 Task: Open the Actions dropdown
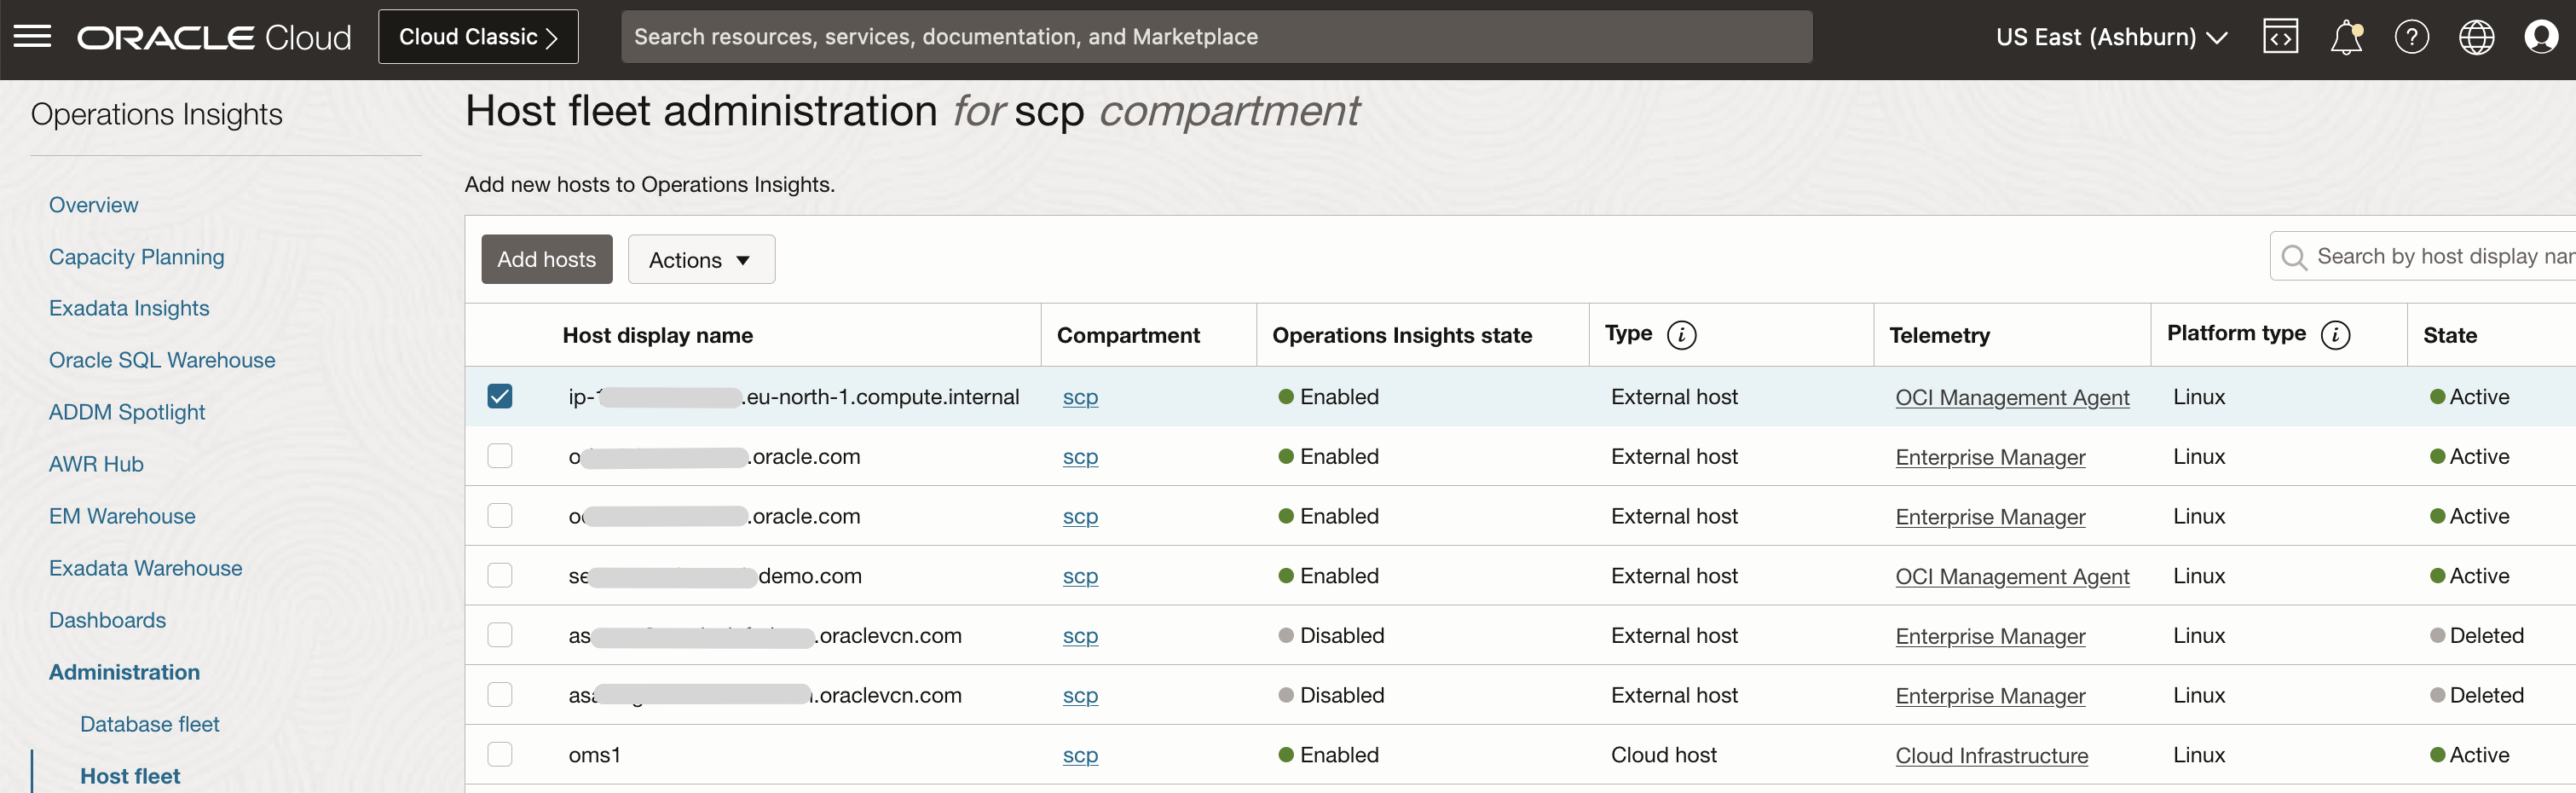click(700, 259)
